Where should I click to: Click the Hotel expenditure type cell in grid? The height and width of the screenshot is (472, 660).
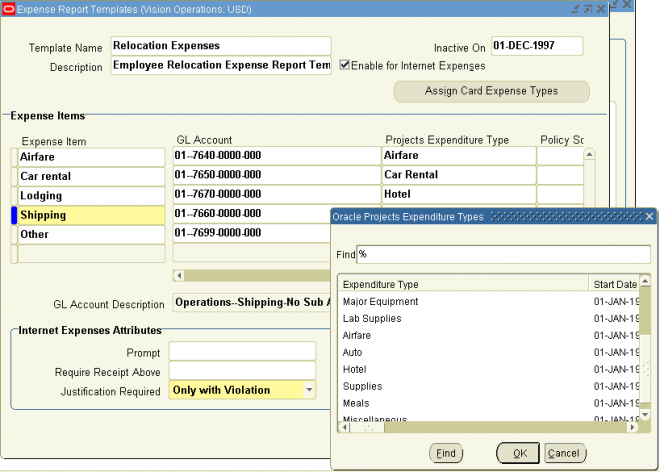coord(459,194)
